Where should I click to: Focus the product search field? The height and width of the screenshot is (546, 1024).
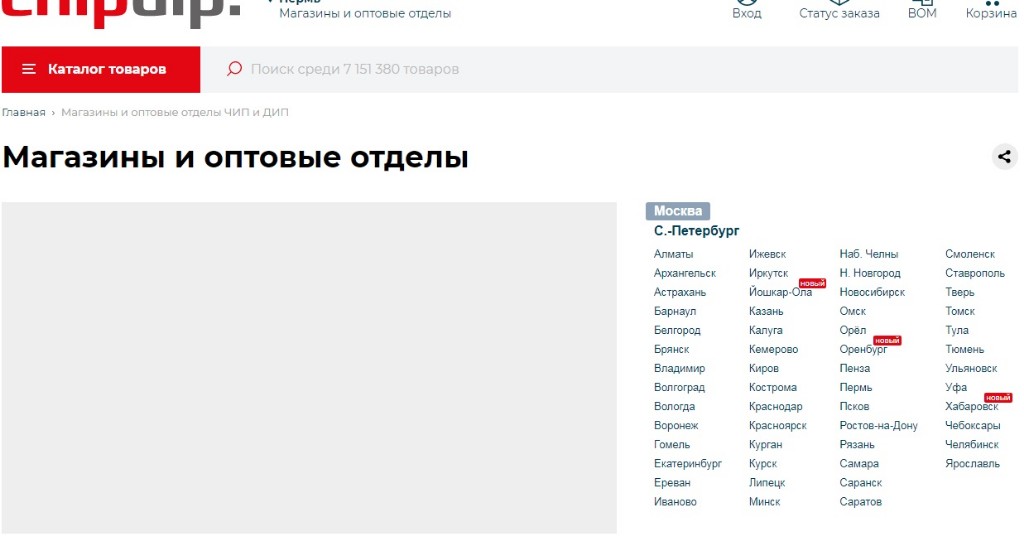coord(609,69)
